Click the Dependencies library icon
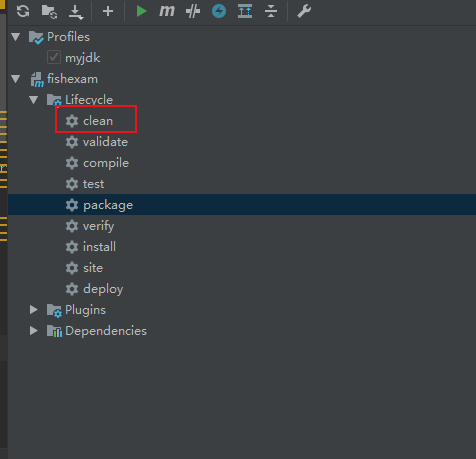This screenshot has width=476, height=459. pyautogui.click(x=54, y=331)
